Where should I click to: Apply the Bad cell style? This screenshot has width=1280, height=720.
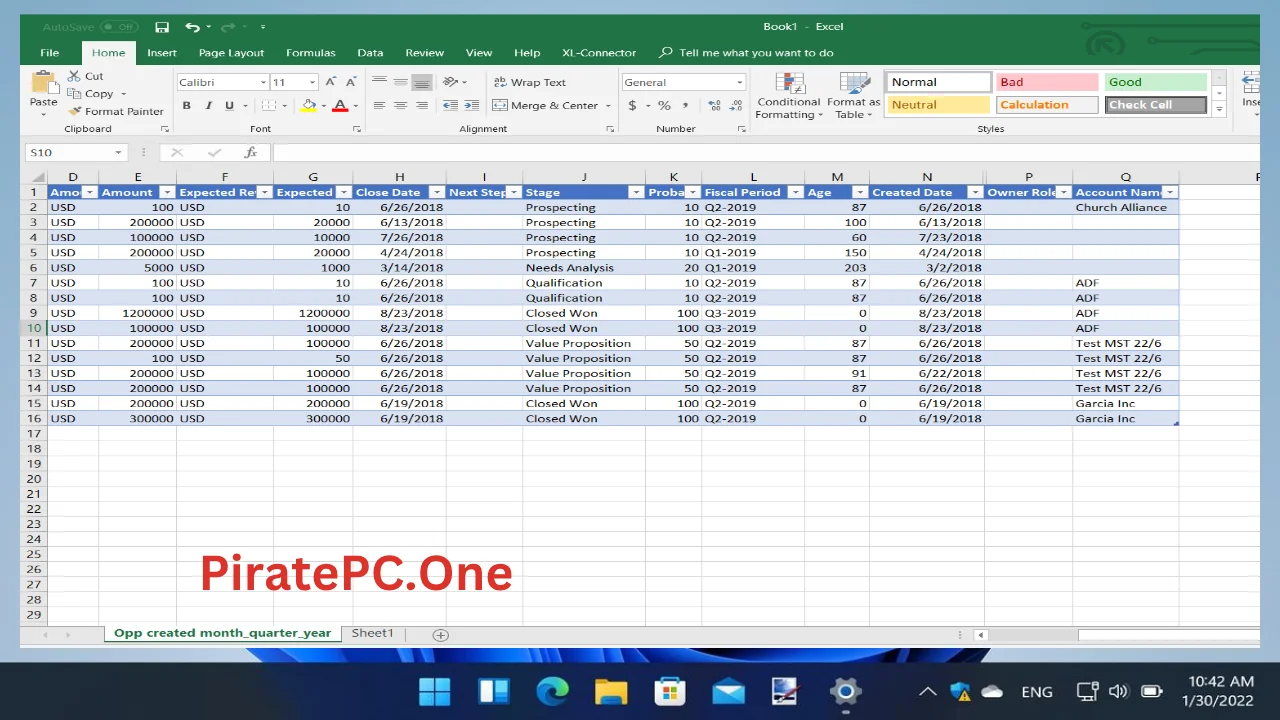pos(1047,82)
